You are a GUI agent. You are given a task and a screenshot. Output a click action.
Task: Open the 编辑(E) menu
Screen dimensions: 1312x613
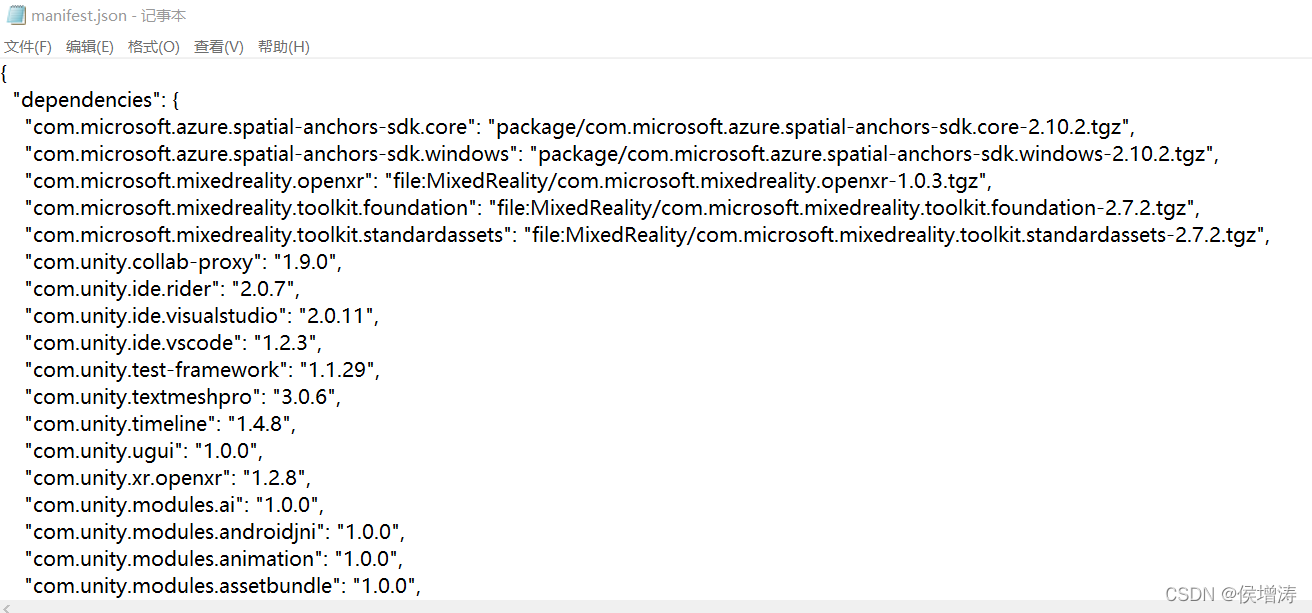pyautogui.click(x=90, y=47)
